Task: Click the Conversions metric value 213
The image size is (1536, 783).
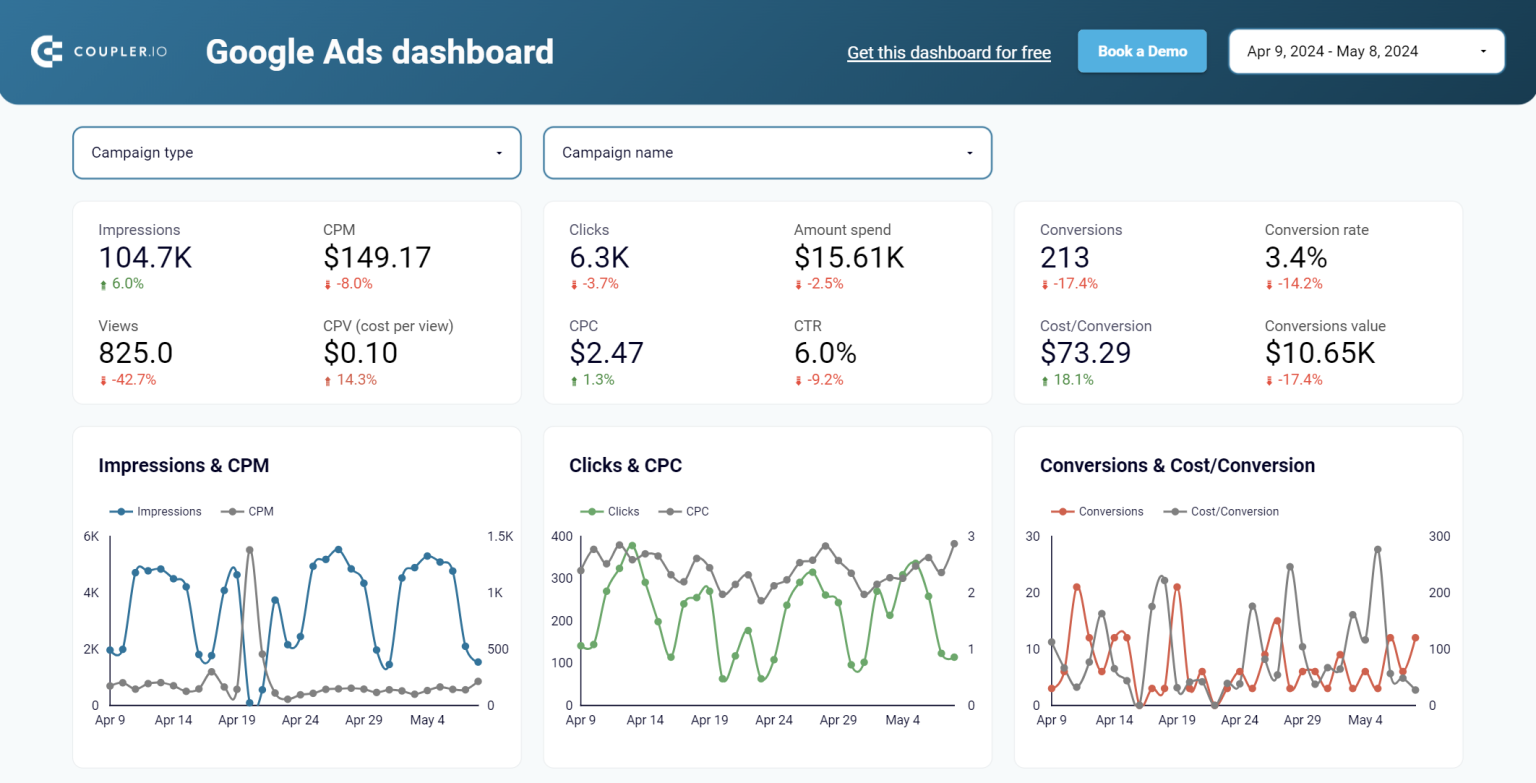Action: 1065,257
